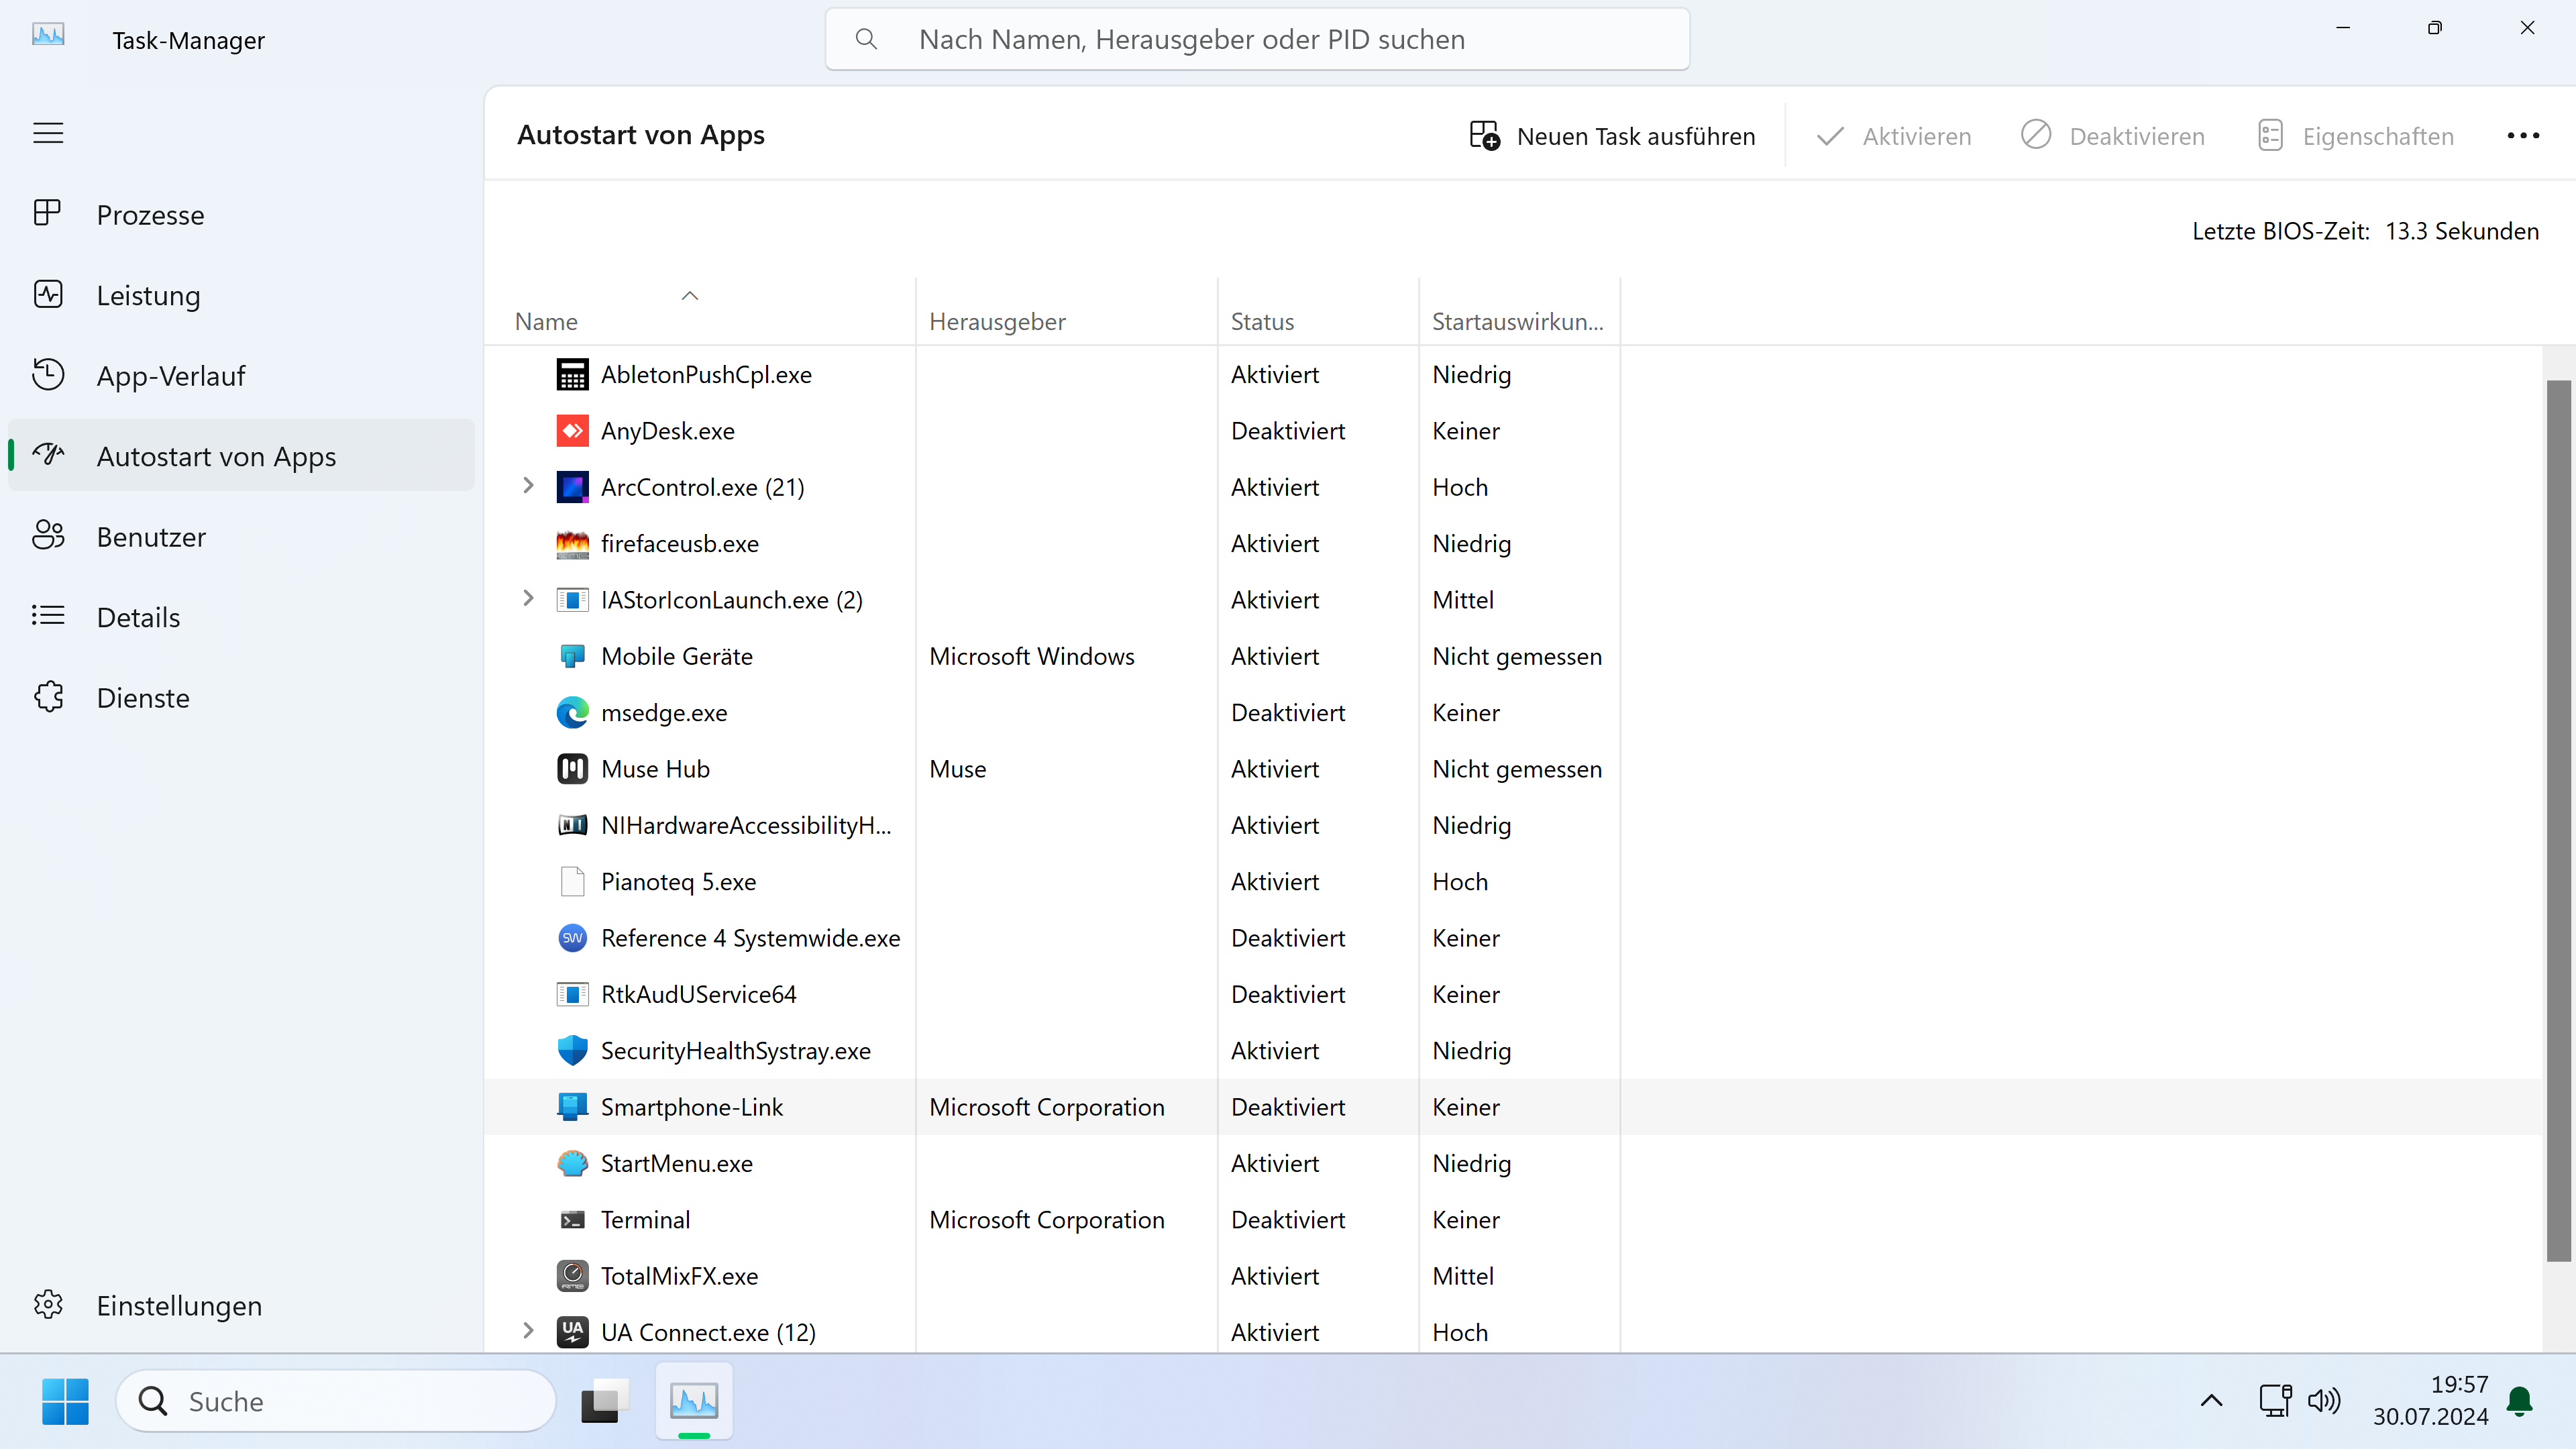Click the firefaceusb.exe flame icon
This screenshot has height=1449, width=2576.
coord(572,544)
